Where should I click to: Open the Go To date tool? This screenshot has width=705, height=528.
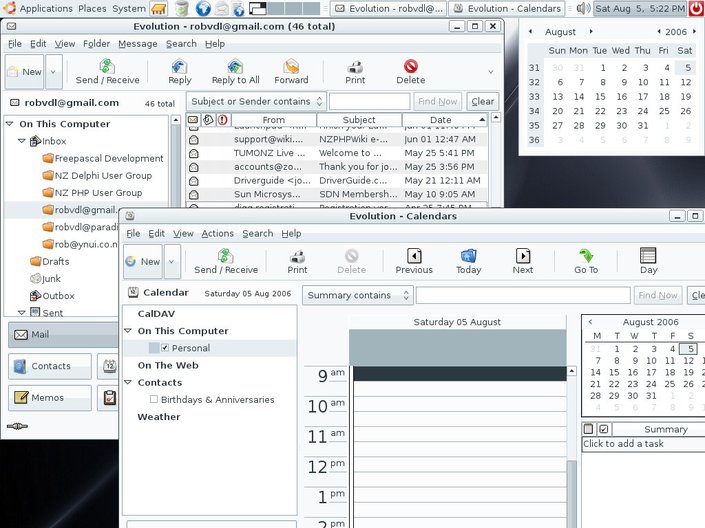click(586, 262)
